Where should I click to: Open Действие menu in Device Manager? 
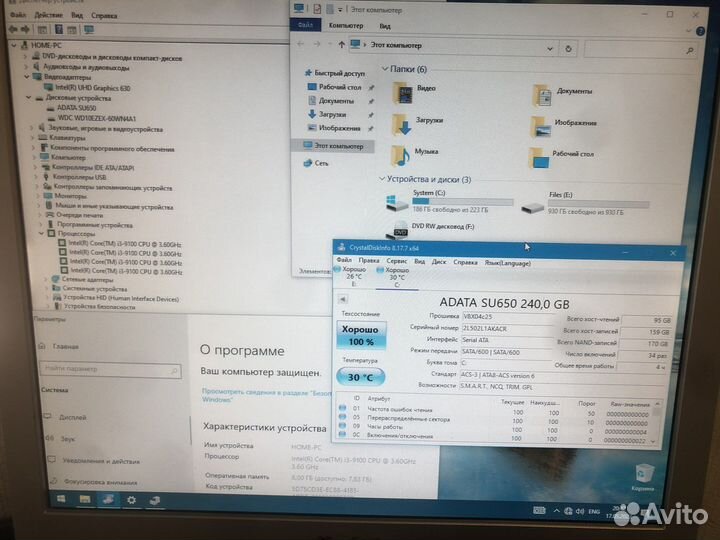[48, 15]
